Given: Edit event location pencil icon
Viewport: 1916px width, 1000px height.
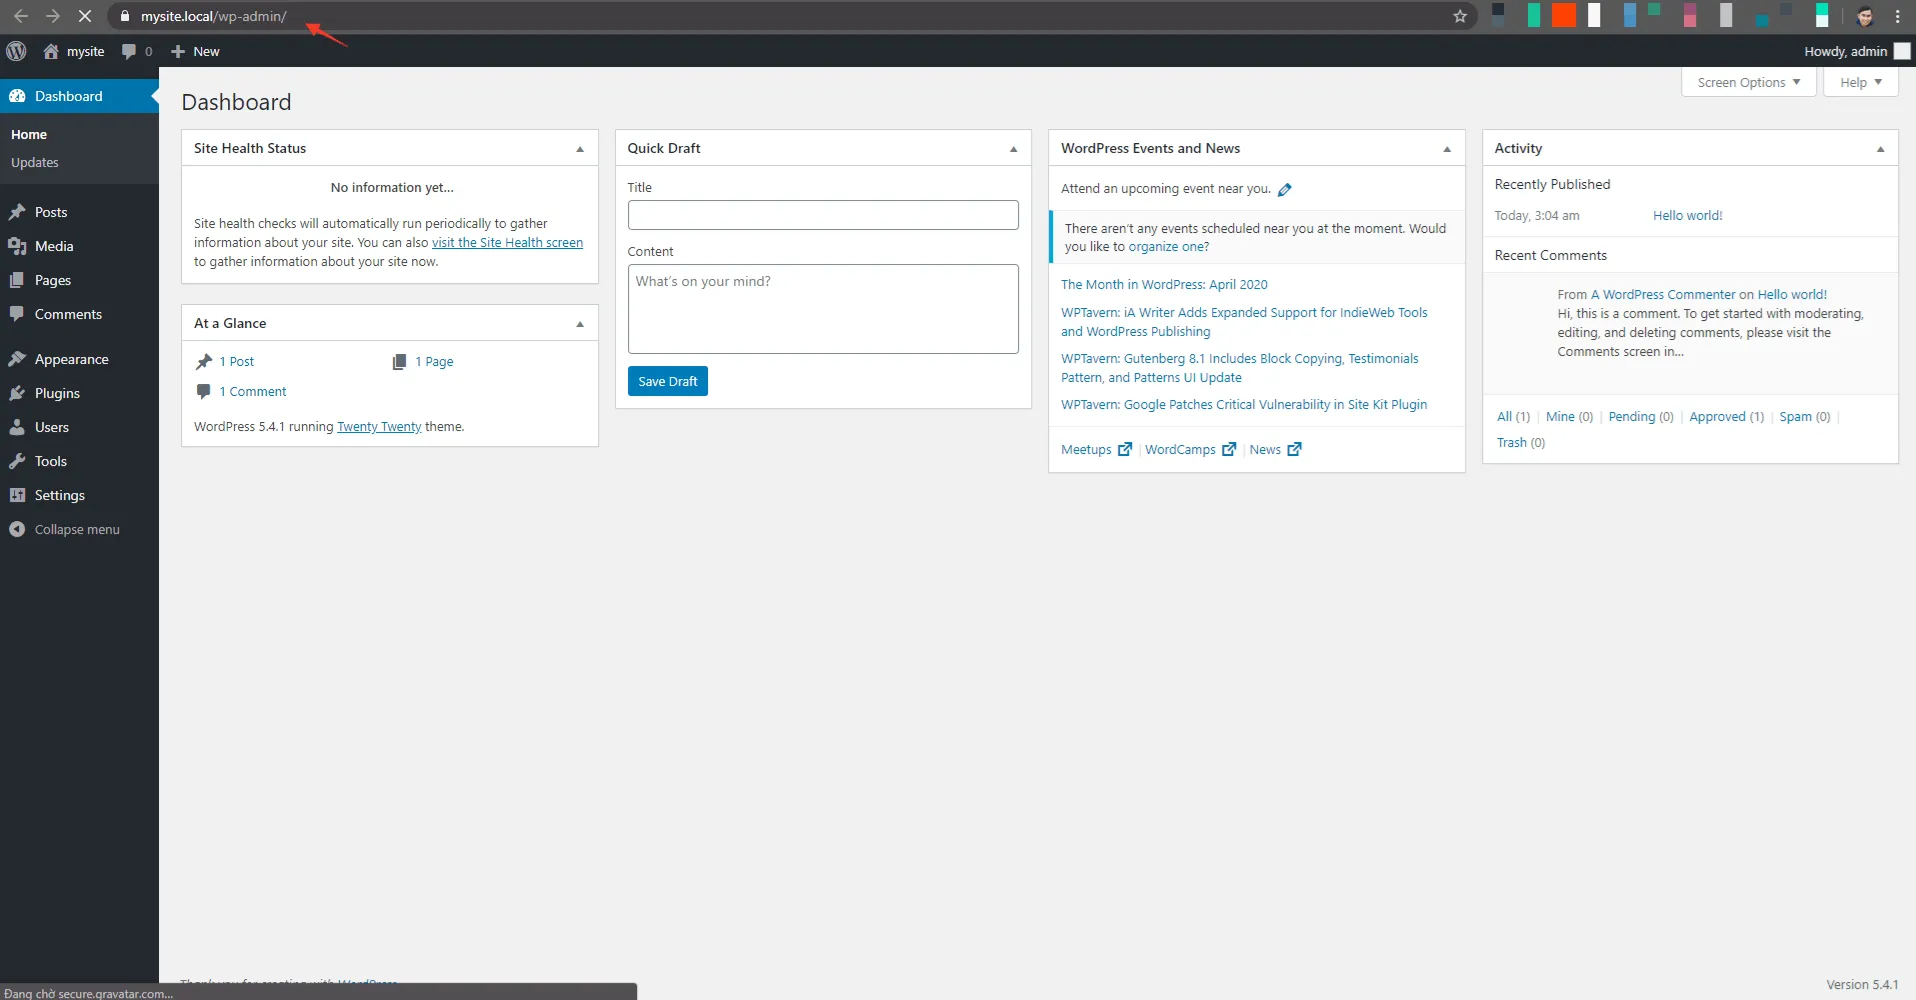Looking at the screenshot, I should point(1285,189).
